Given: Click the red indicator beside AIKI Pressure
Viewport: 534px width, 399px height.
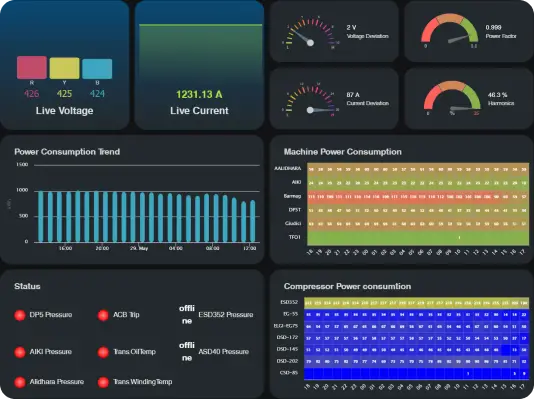Looking at the screenshot, I should (x=20, y=352).
